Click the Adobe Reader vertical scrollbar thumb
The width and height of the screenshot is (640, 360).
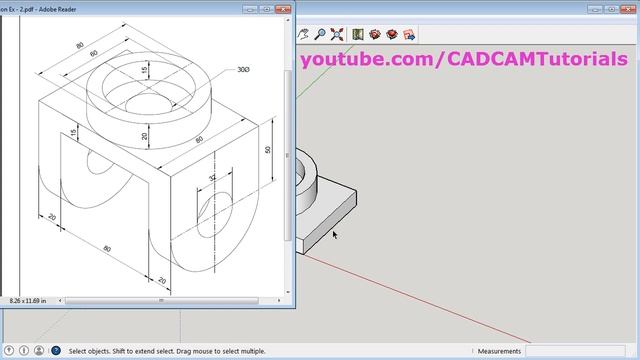click(288, 155)
